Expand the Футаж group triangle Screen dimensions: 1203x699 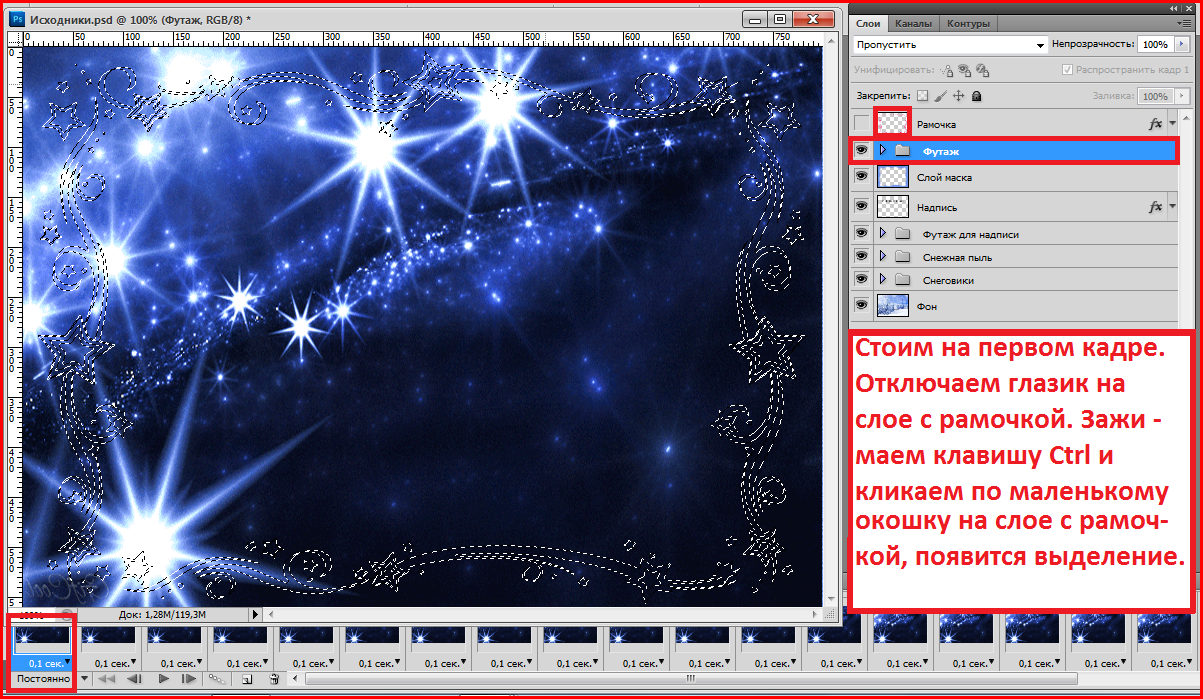click(882, 150)
